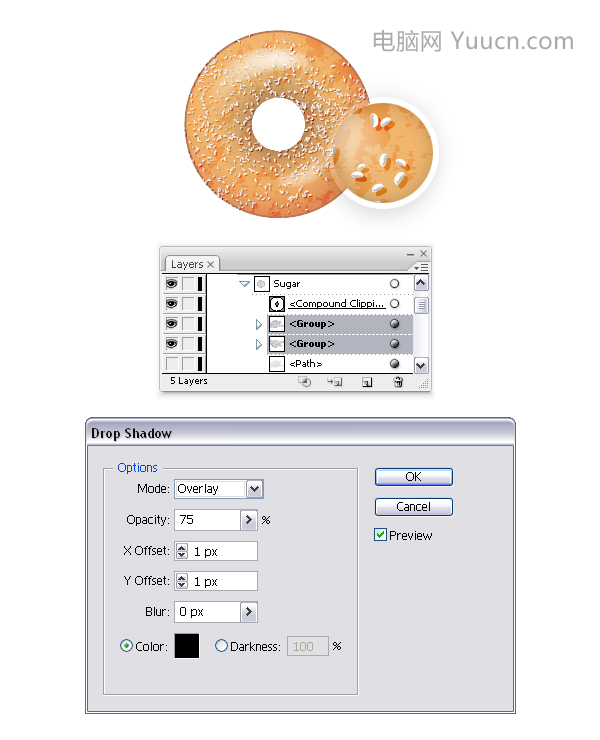This screenshot has width=600, height=740.
Task: Click the Sugar layer target circle
Action: [394, 284]
